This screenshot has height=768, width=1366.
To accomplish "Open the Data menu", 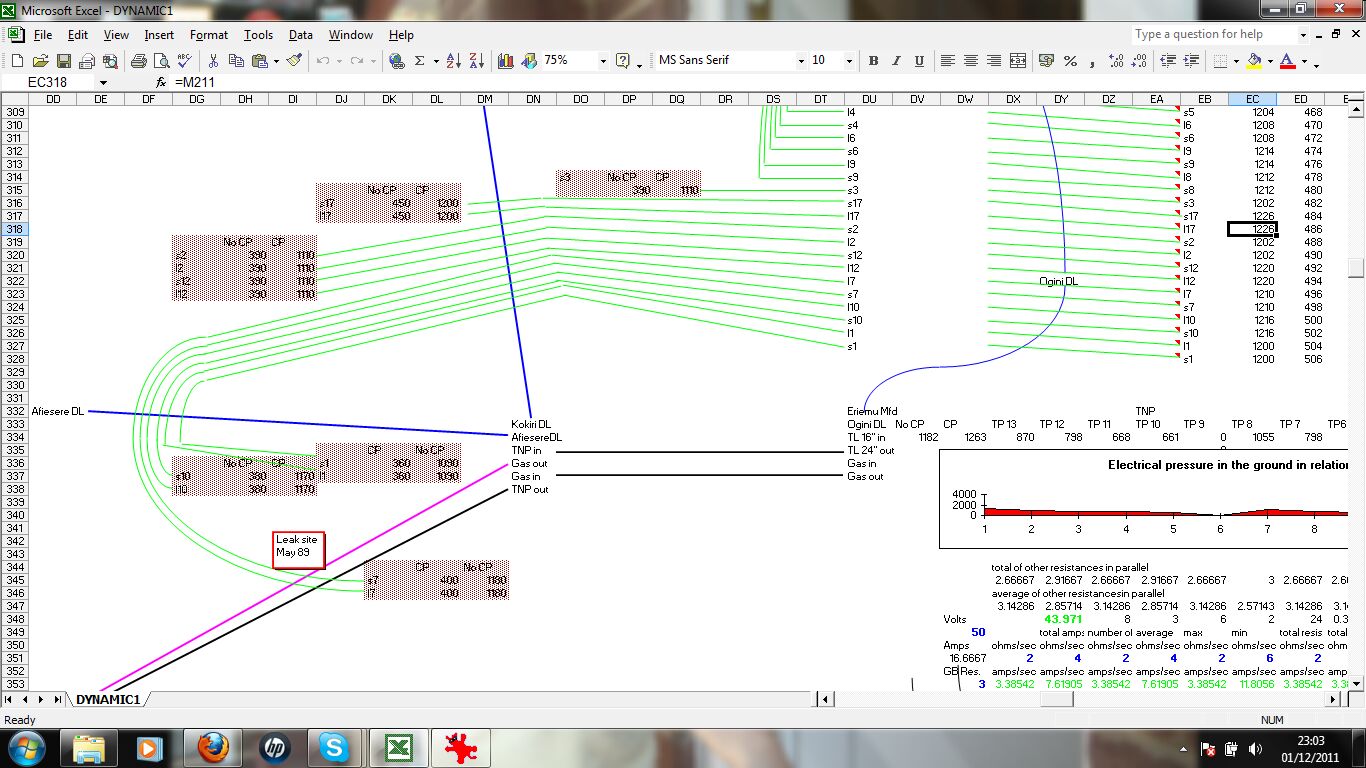I will tap(300, 35).
